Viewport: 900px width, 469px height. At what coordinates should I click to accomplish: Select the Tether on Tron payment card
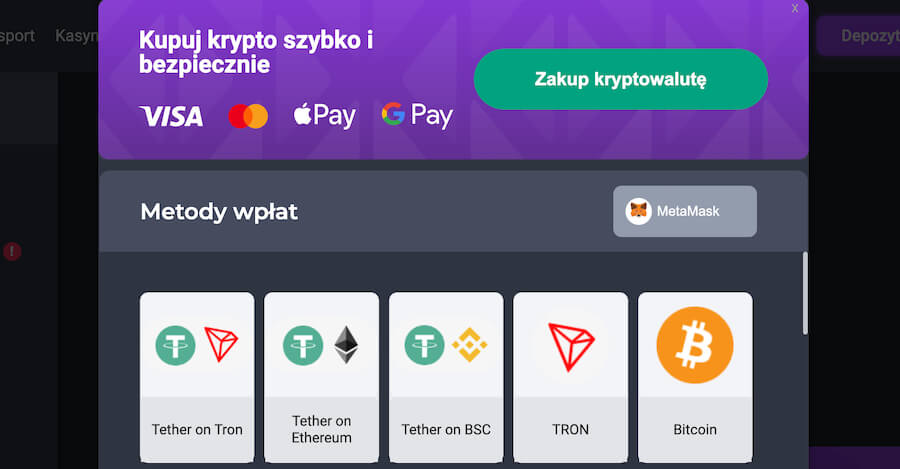197,377
